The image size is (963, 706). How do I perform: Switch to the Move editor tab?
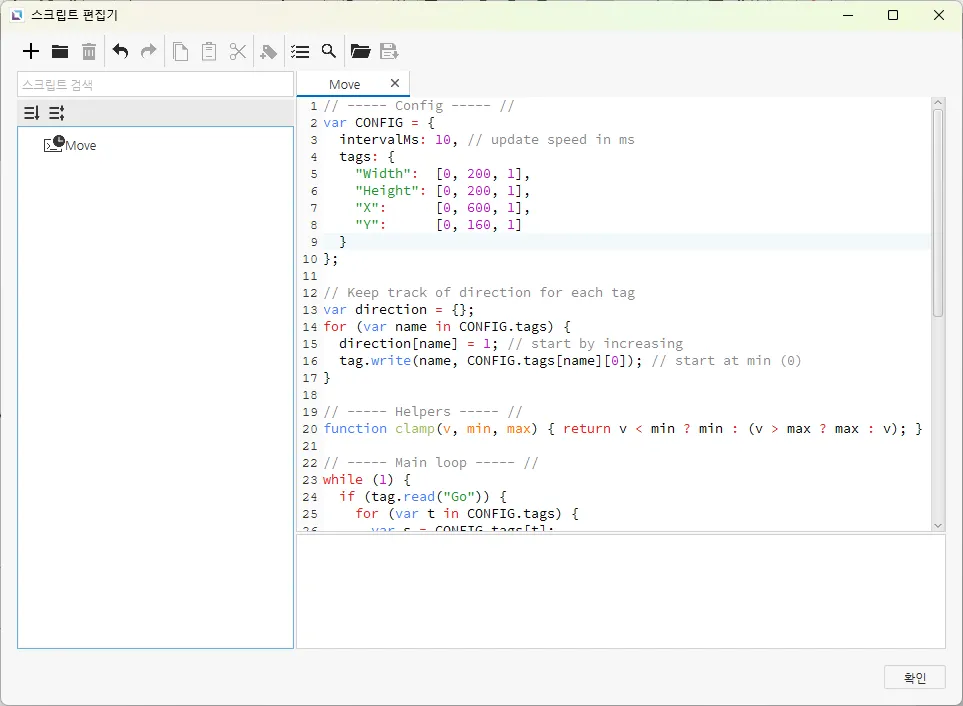[x=344, y=84]
